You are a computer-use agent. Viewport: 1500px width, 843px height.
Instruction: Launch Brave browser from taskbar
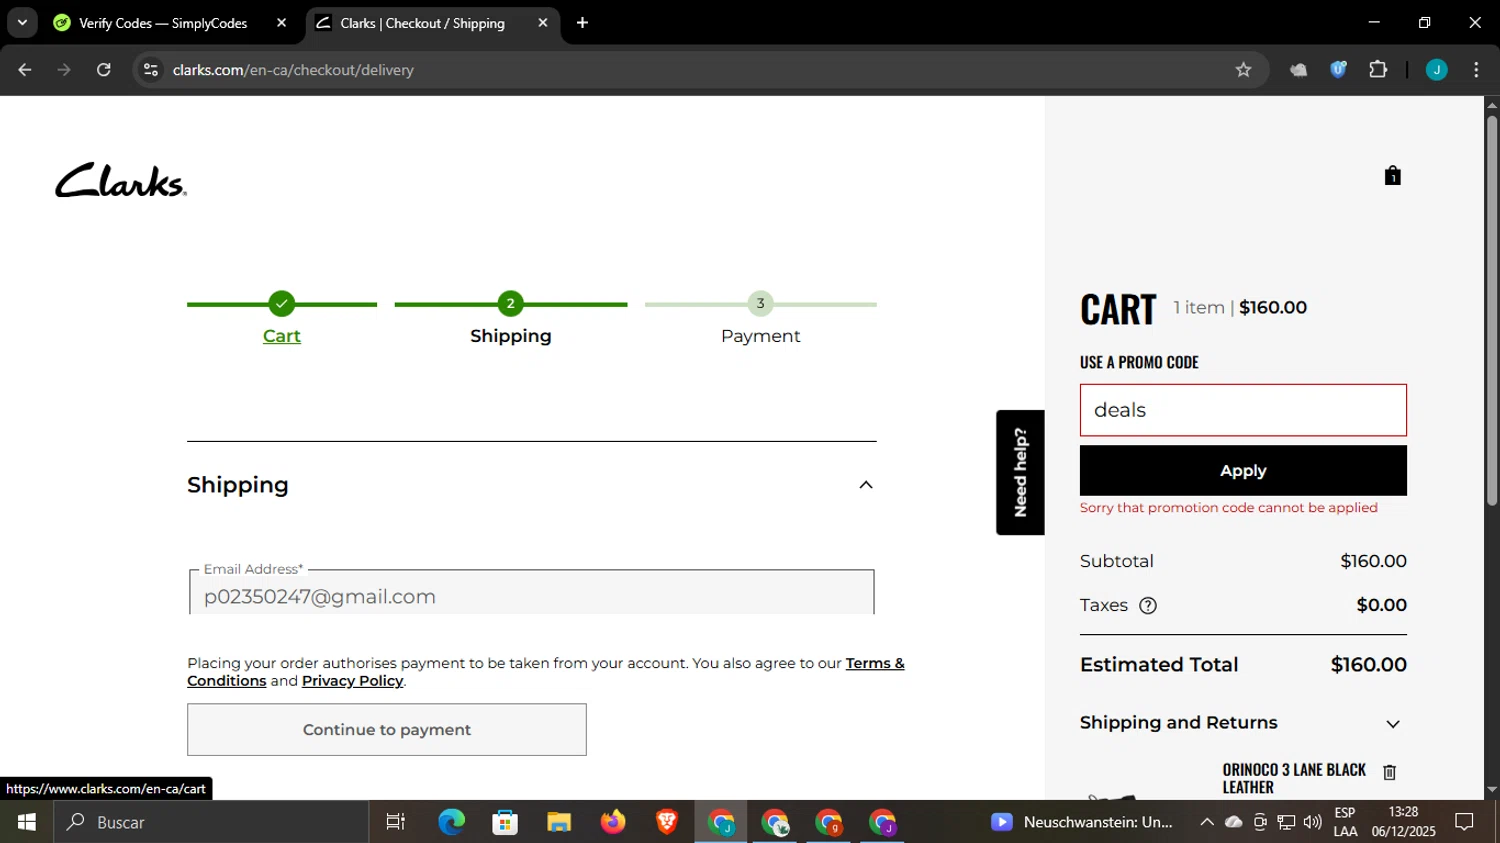tap(667, 822)
